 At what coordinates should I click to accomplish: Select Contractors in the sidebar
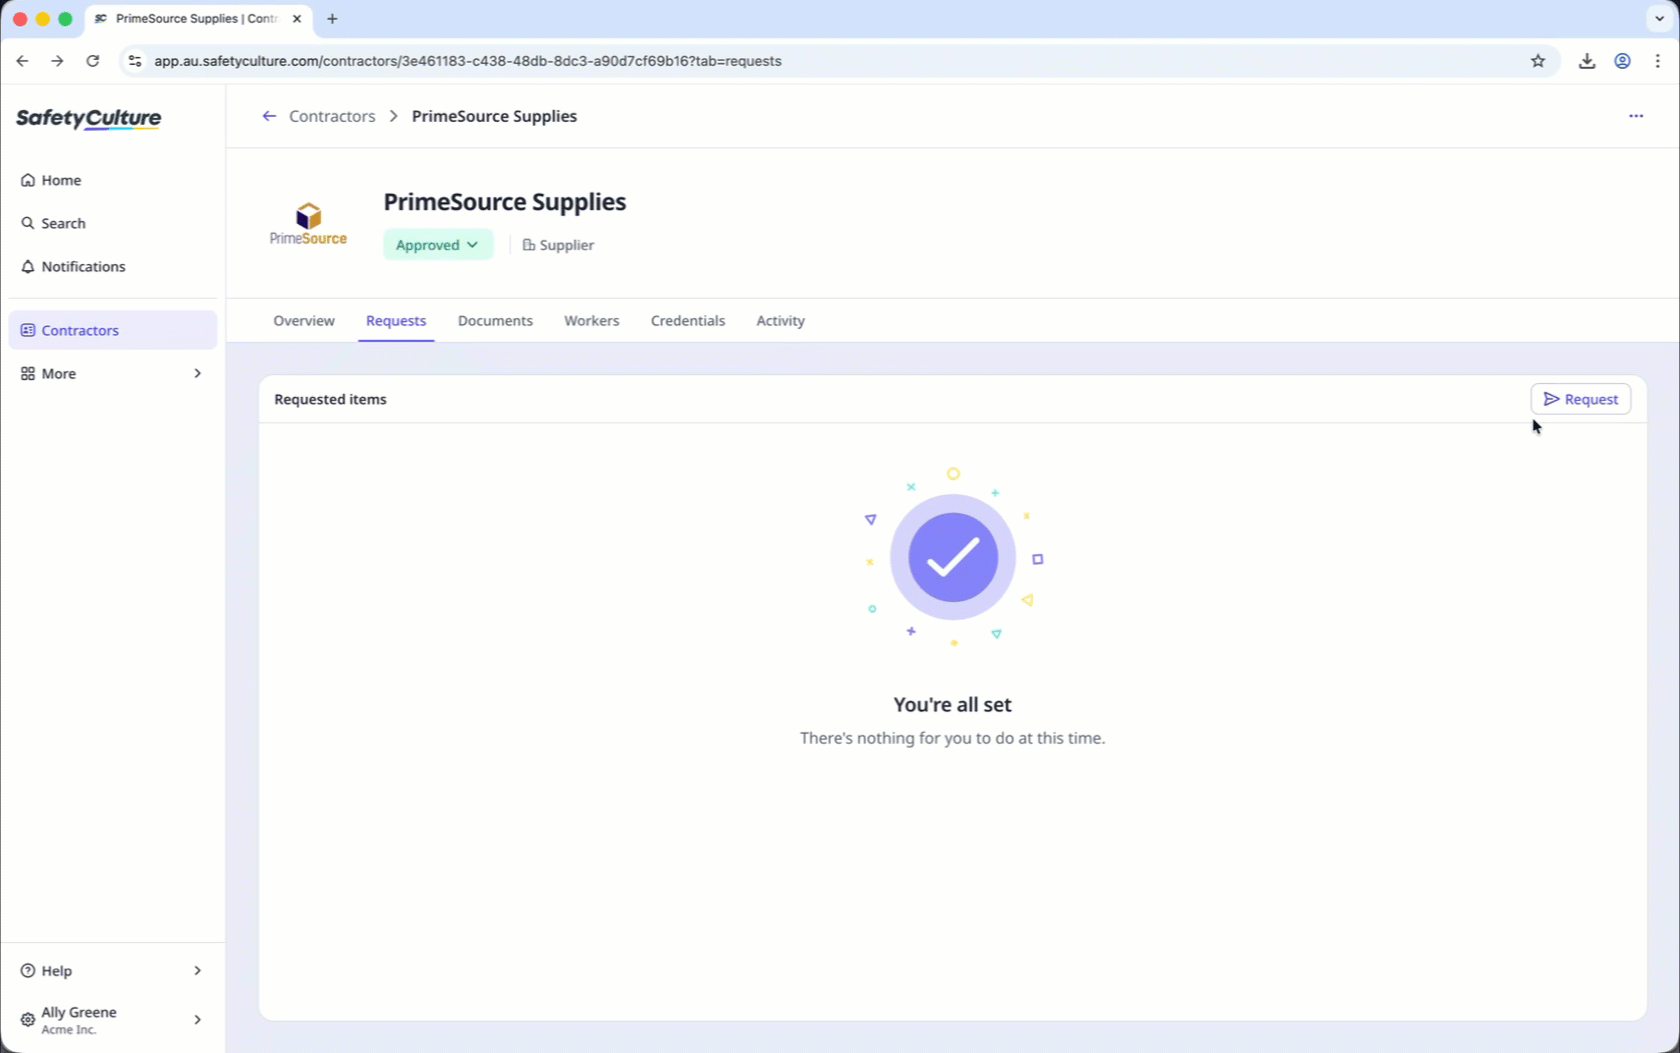tap(112, 330)
